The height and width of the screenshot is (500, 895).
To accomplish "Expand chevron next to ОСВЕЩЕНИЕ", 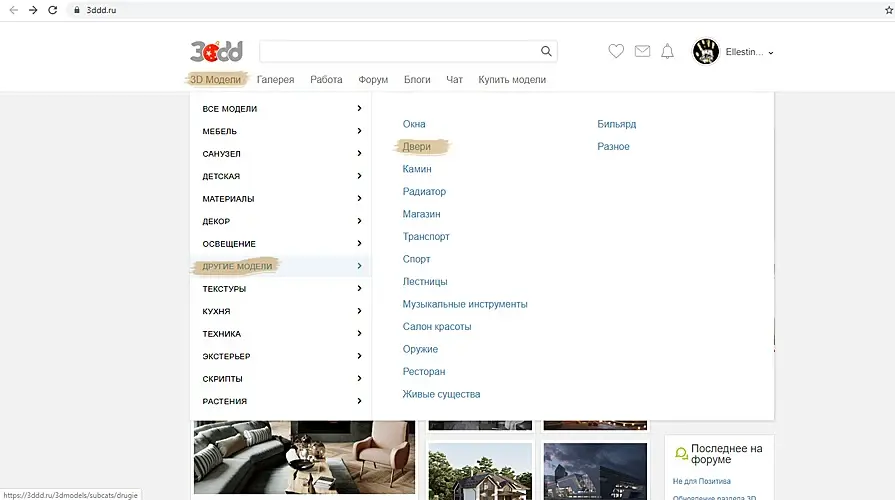I will 359,243.
